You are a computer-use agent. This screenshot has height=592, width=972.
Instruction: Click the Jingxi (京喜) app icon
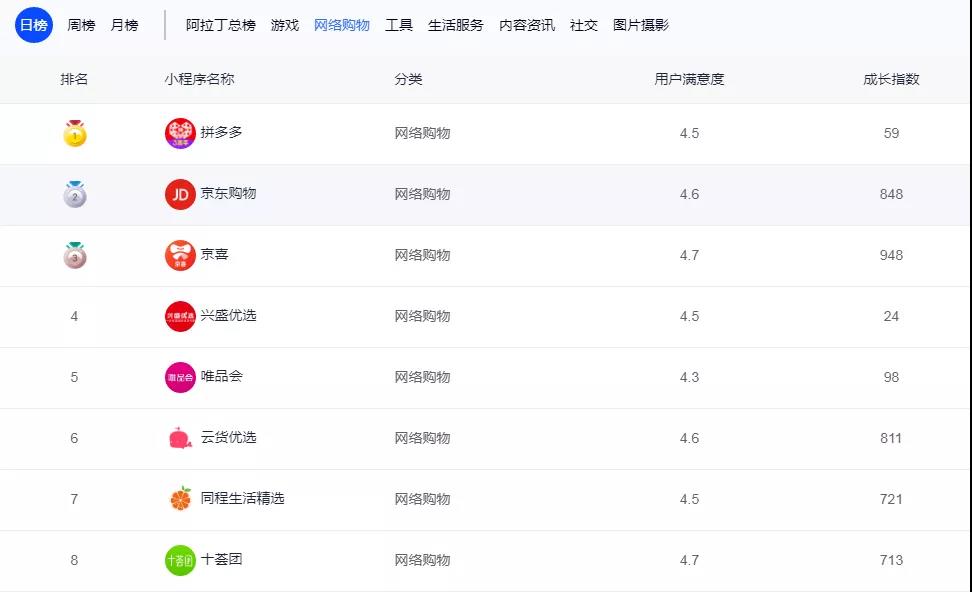point(180,256)
